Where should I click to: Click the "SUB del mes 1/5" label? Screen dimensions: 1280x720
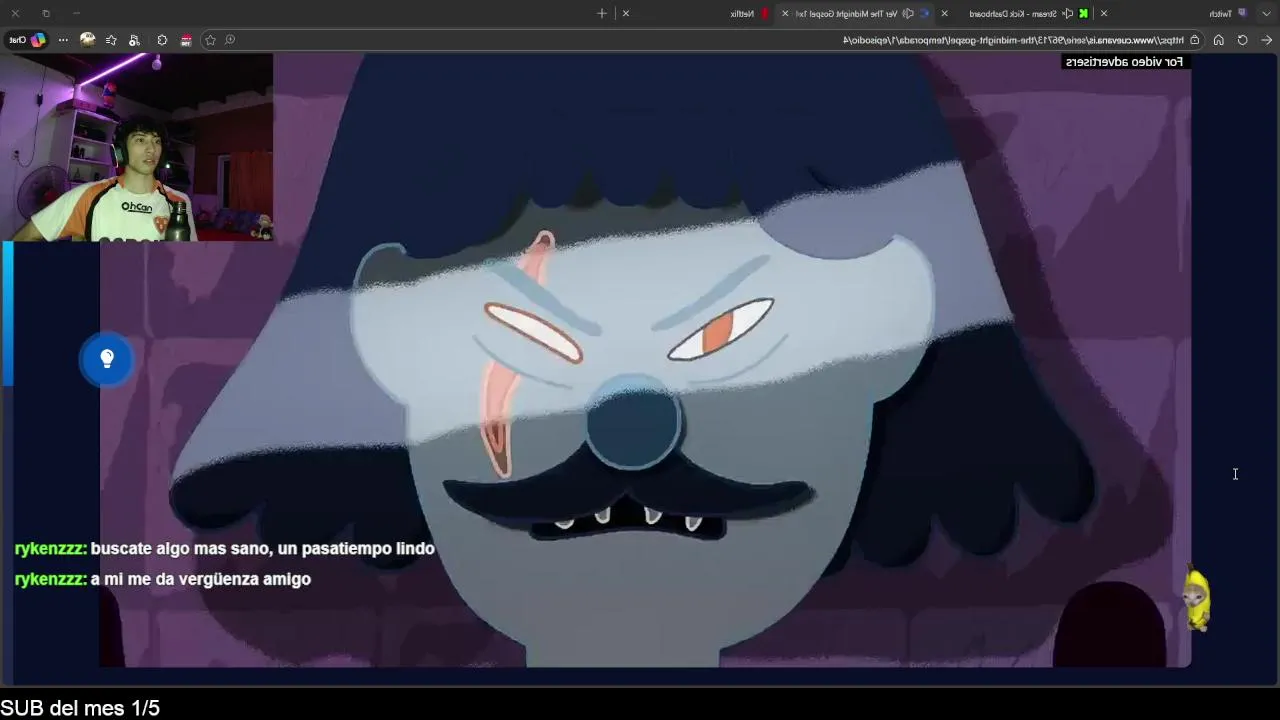(x=80, y=708)
